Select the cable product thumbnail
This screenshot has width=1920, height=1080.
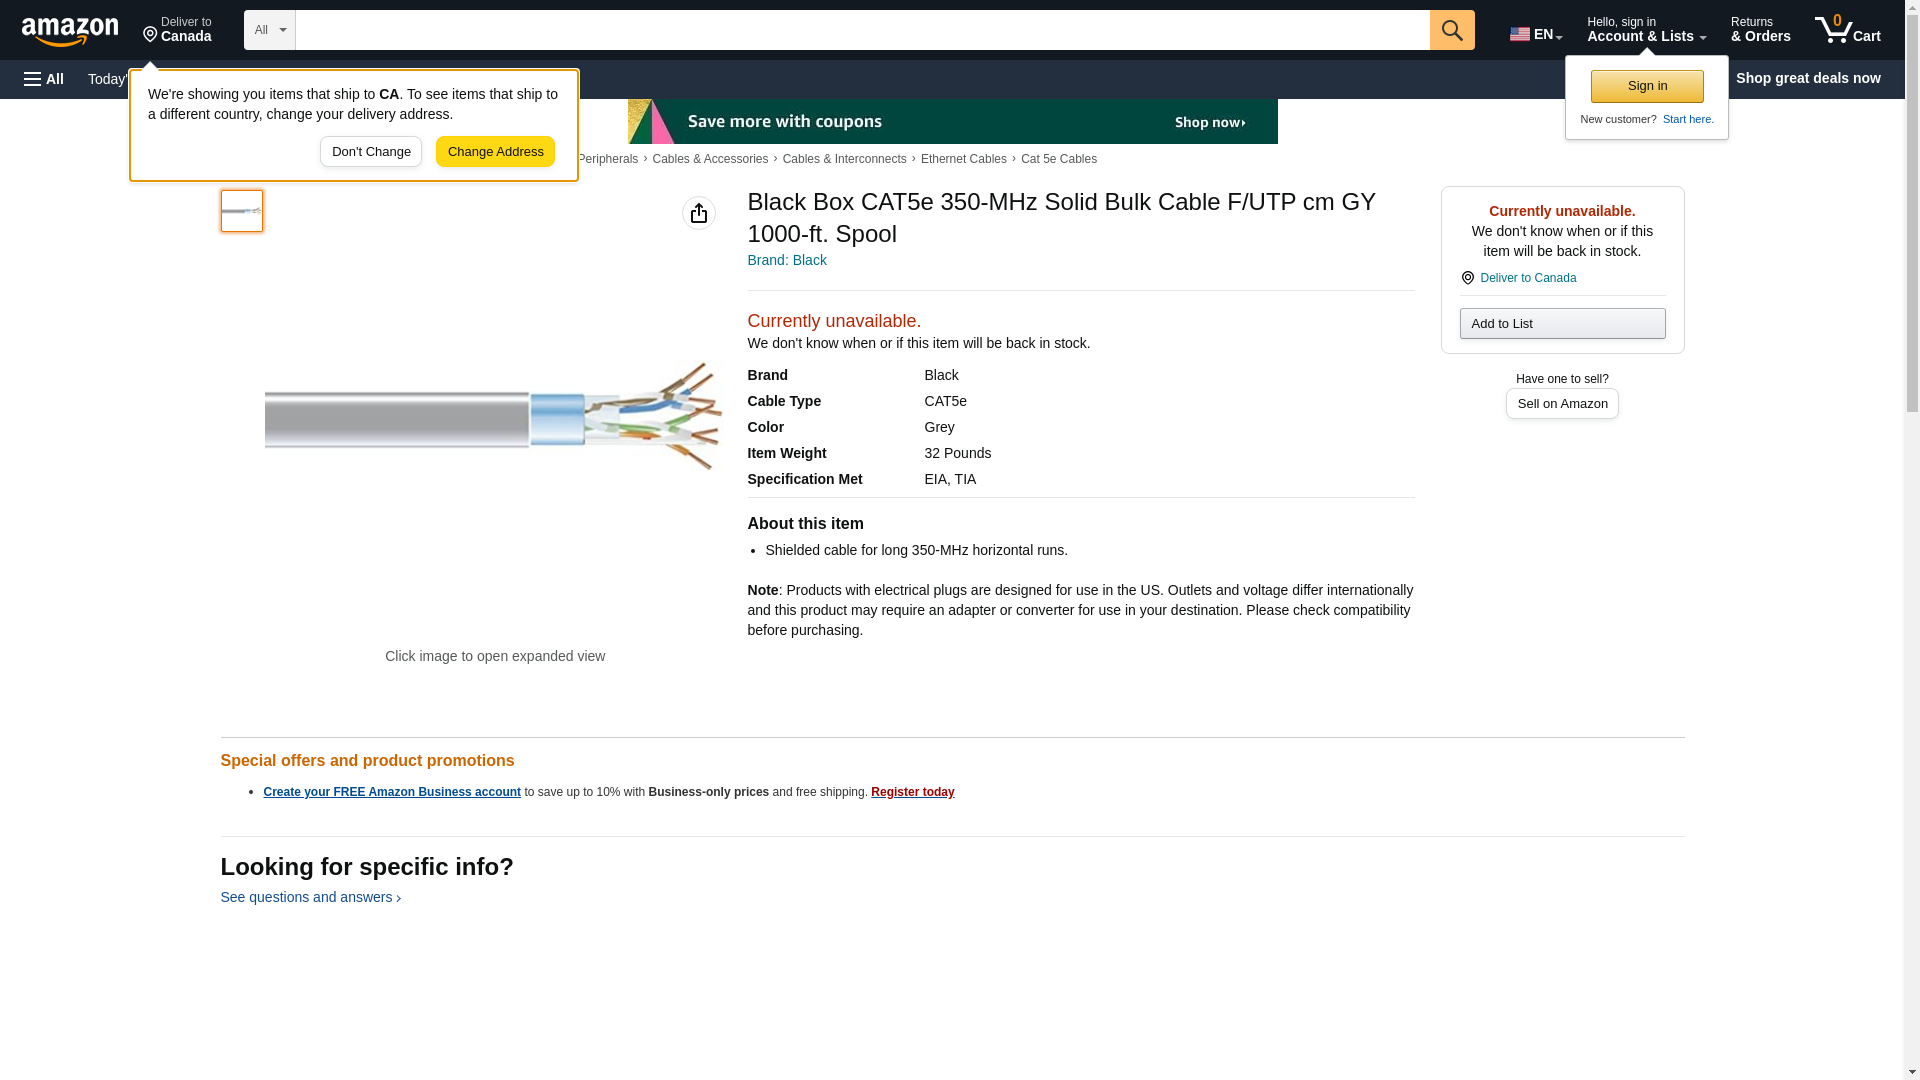(242, 211)
